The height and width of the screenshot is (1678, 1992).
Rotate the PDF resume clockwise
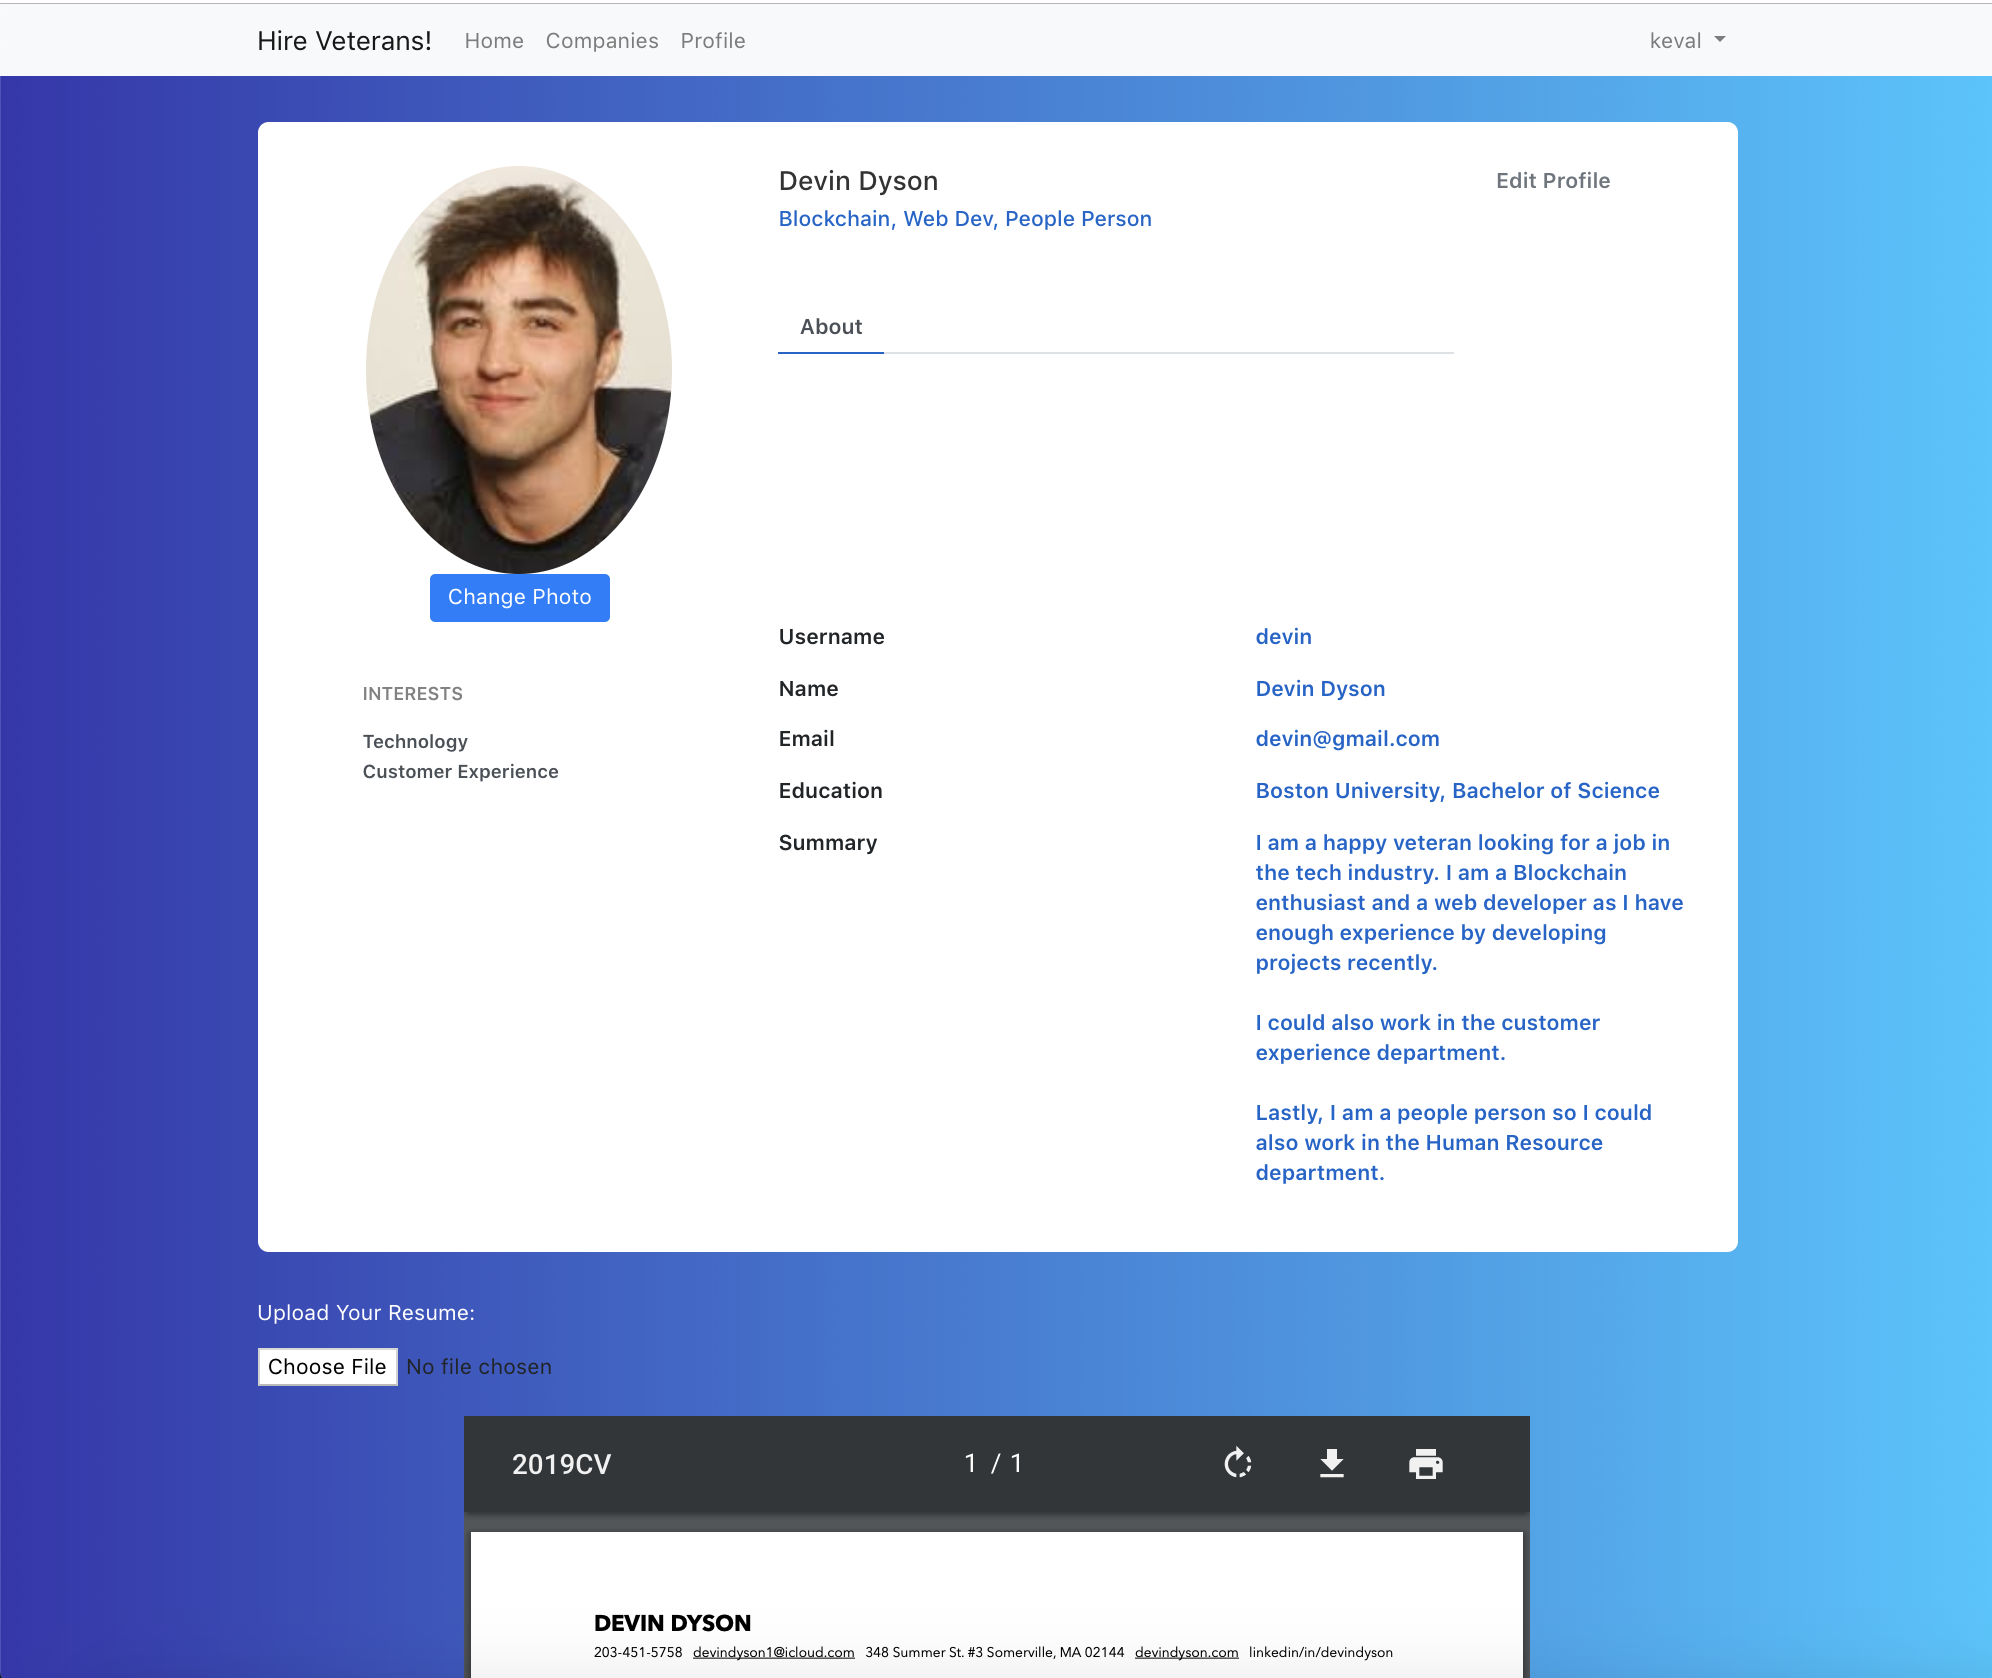(1238, 1464)
